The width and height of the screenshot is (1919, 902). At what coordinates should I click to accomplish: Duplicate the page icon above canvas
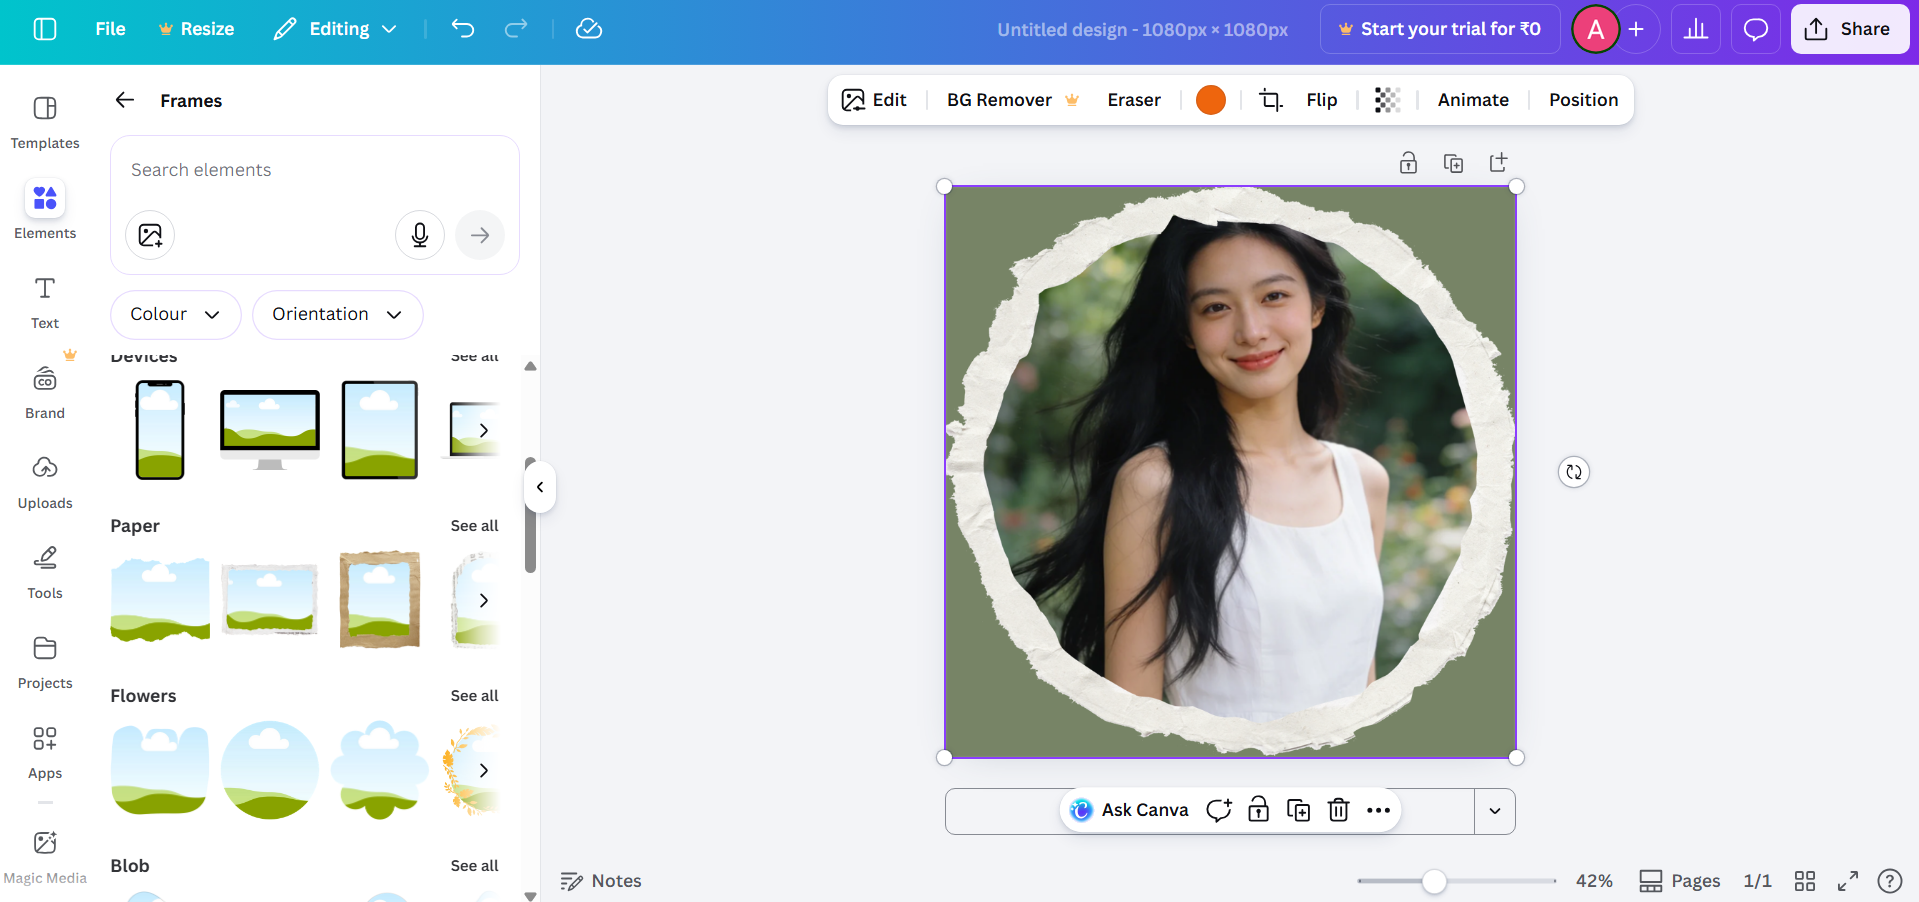point(1453,163)
